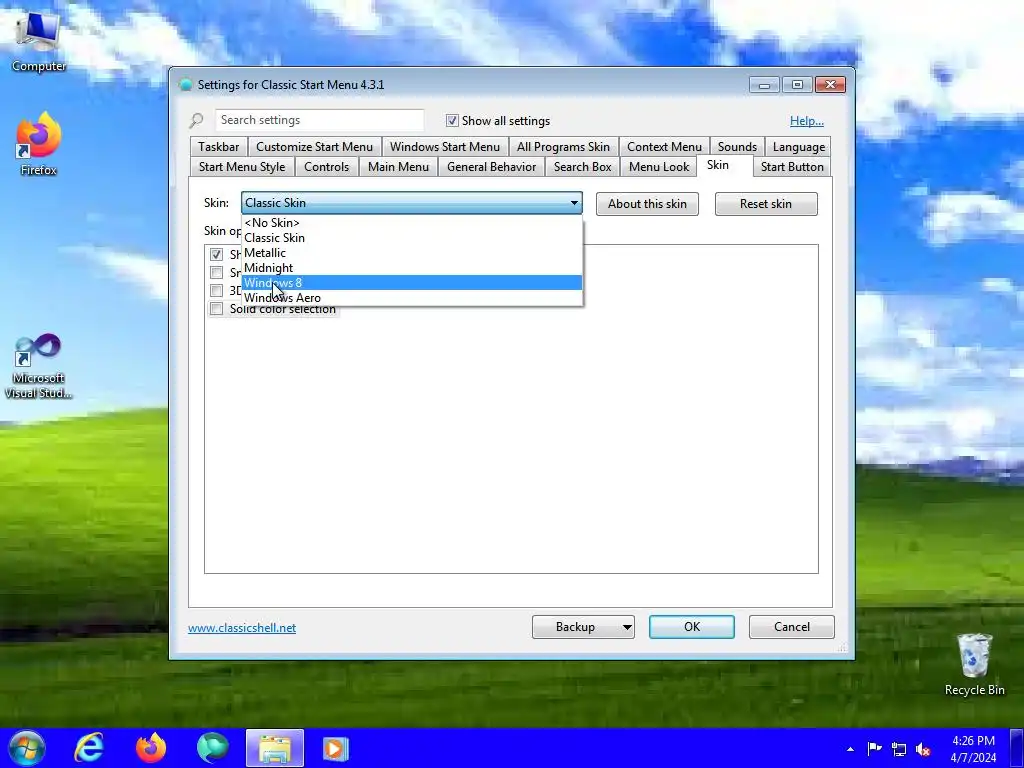Image resolution: width=1024 pixels, height=768 pixels.
Task: Uncheck the first checked skin option
Action: tap(216, 254)
